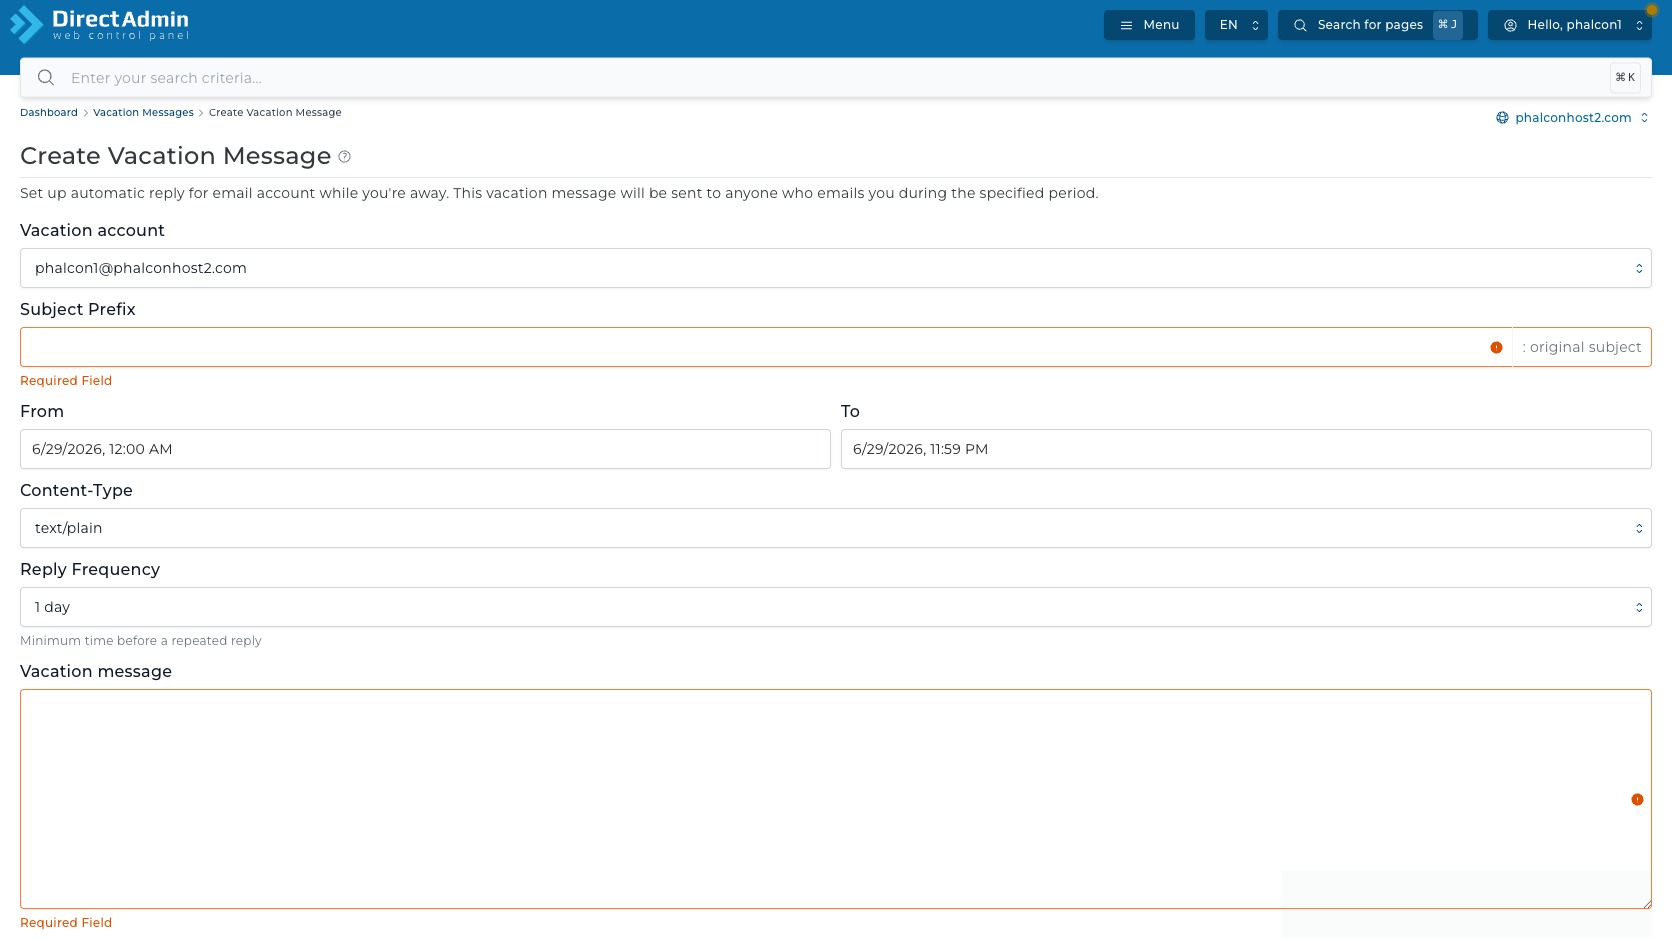Click the To date field
This screenshot has height=941, width=1672.
coord(1246,449)
